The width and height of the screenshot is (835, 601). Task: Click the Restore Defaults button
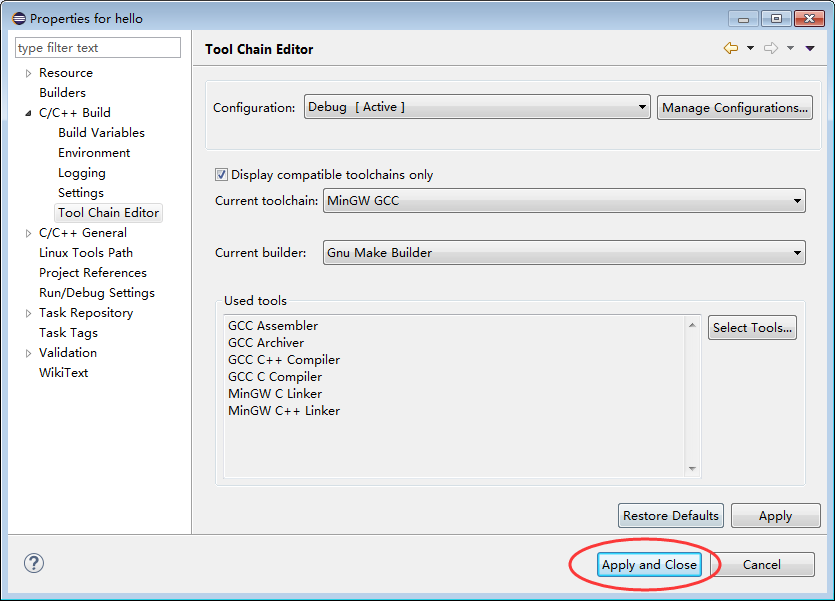click(x=670, y=515)
